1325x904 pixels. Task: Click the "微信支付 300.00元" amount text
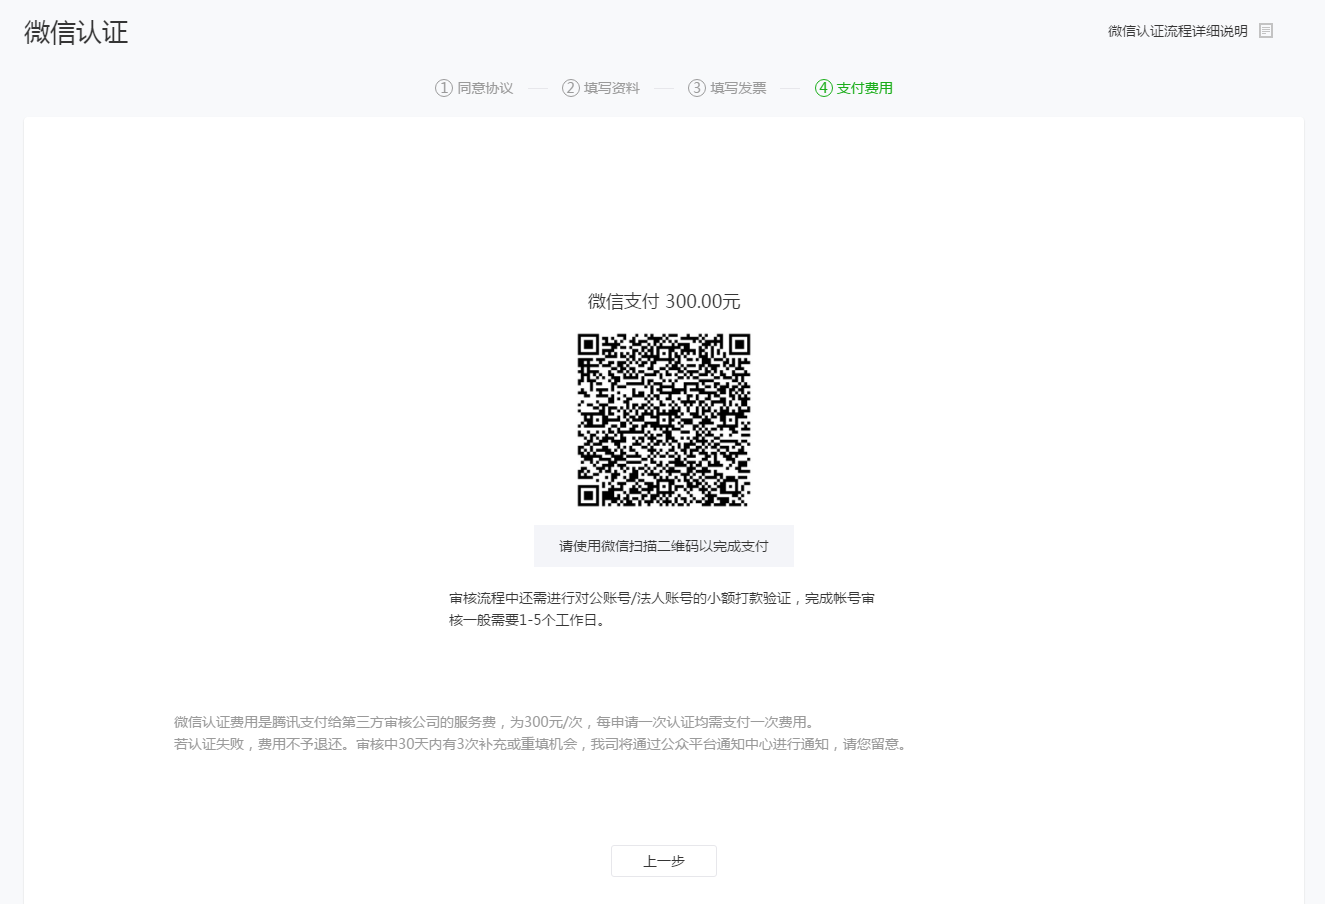(x=663, y=301)
